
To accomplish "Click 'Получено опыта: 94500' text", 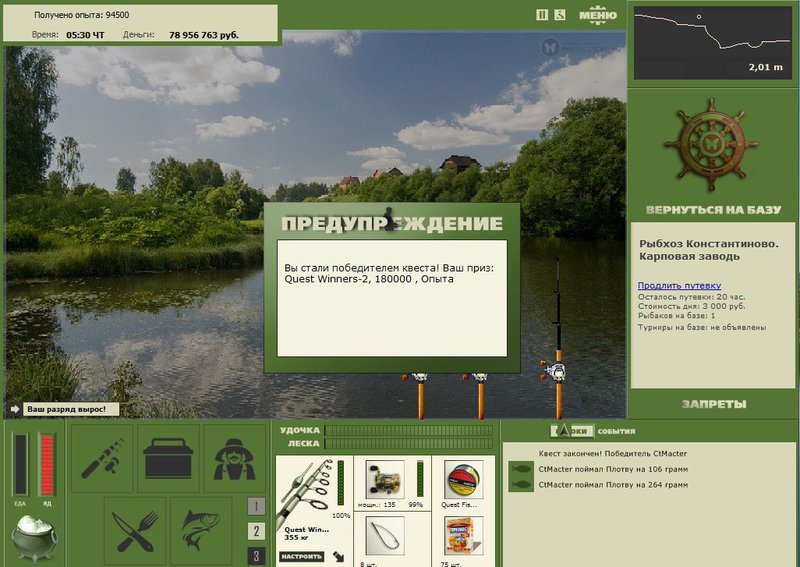I will pyautogui.click(x=82, y=15).
